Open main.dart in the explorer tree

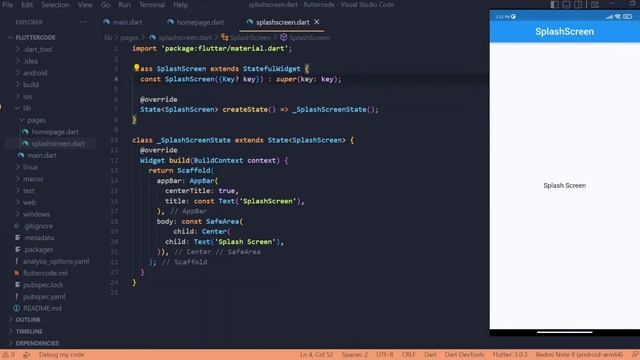(x=42, y=156)
